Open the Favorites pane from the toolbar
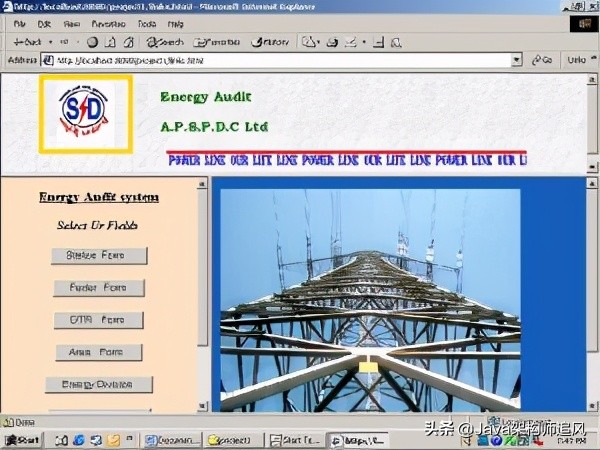This screenshot has height=450, width=600. pyautogui.click(x=217, y=42)
